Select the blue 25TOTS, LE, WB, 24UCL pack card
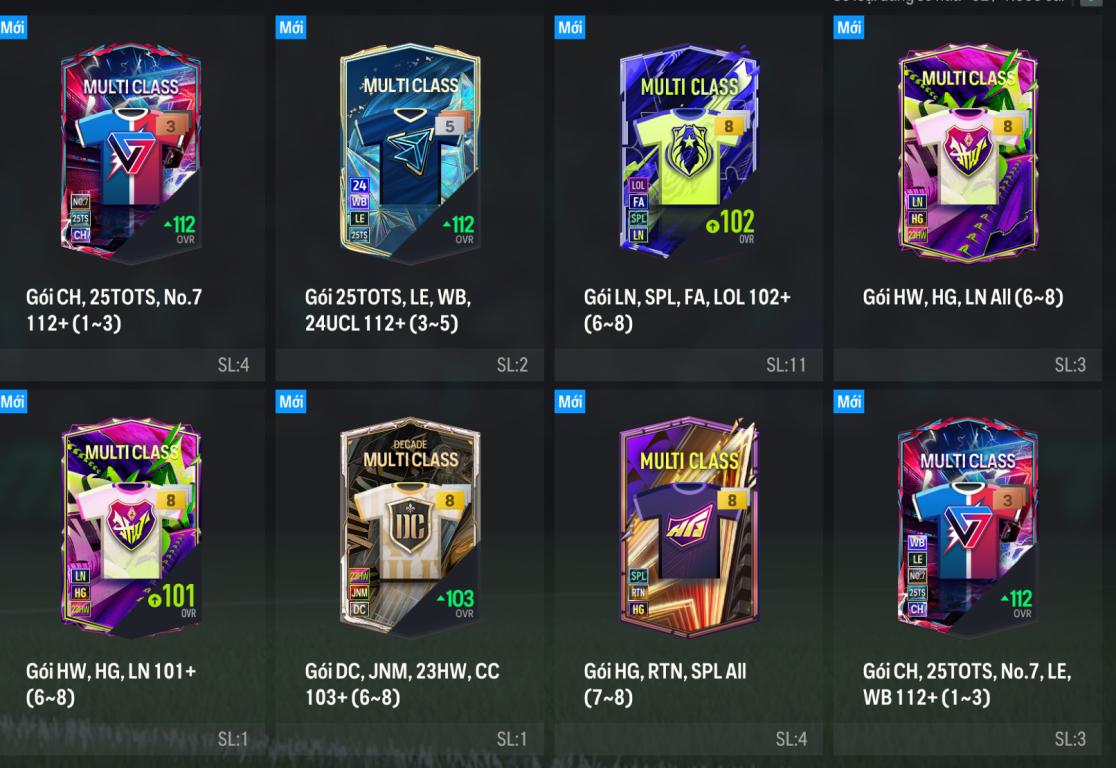Viewport: 1116px width, 768px height. click(x=410, y=153)
